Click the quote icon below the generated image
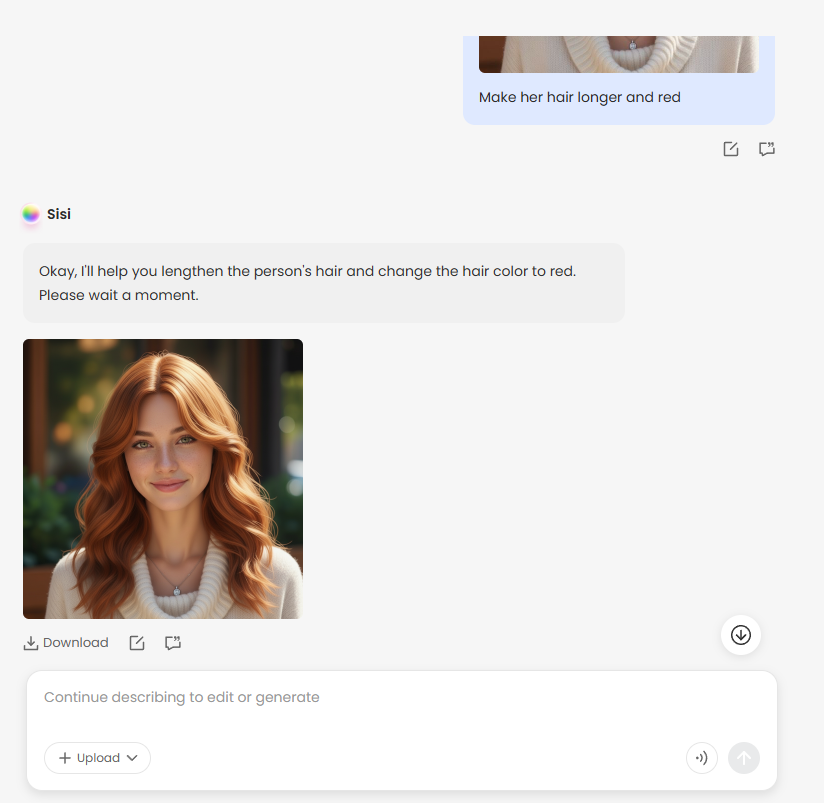 (173, 643)
